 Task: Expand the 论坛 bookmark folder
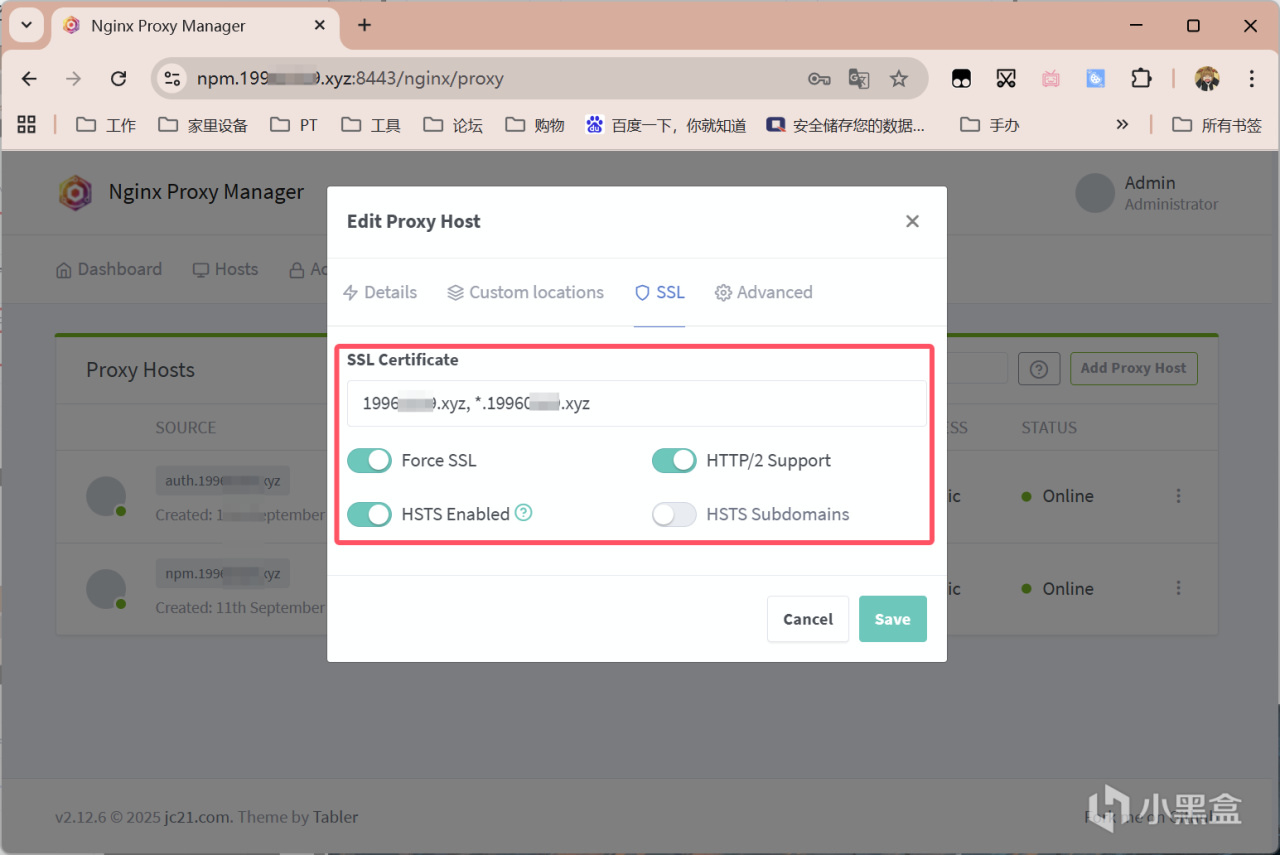click(453, 125)
